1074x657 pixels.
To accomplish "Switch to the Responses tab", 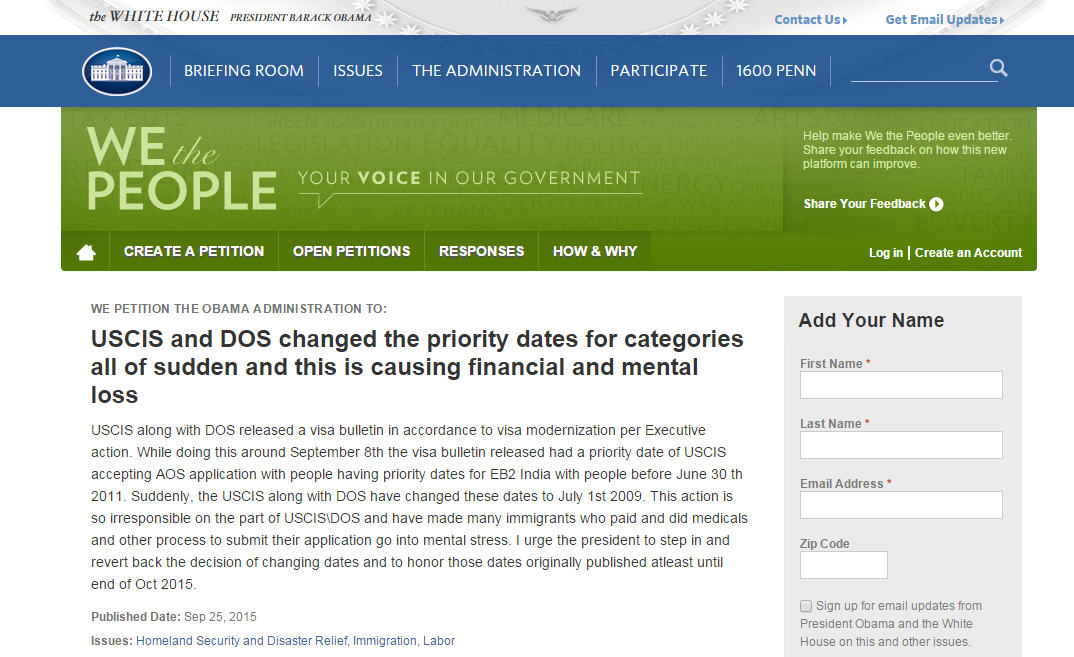I will [482, 251].
